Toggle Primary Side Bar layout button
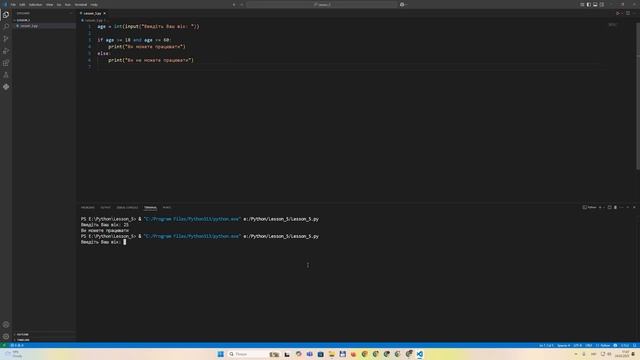 coord(589,4)
